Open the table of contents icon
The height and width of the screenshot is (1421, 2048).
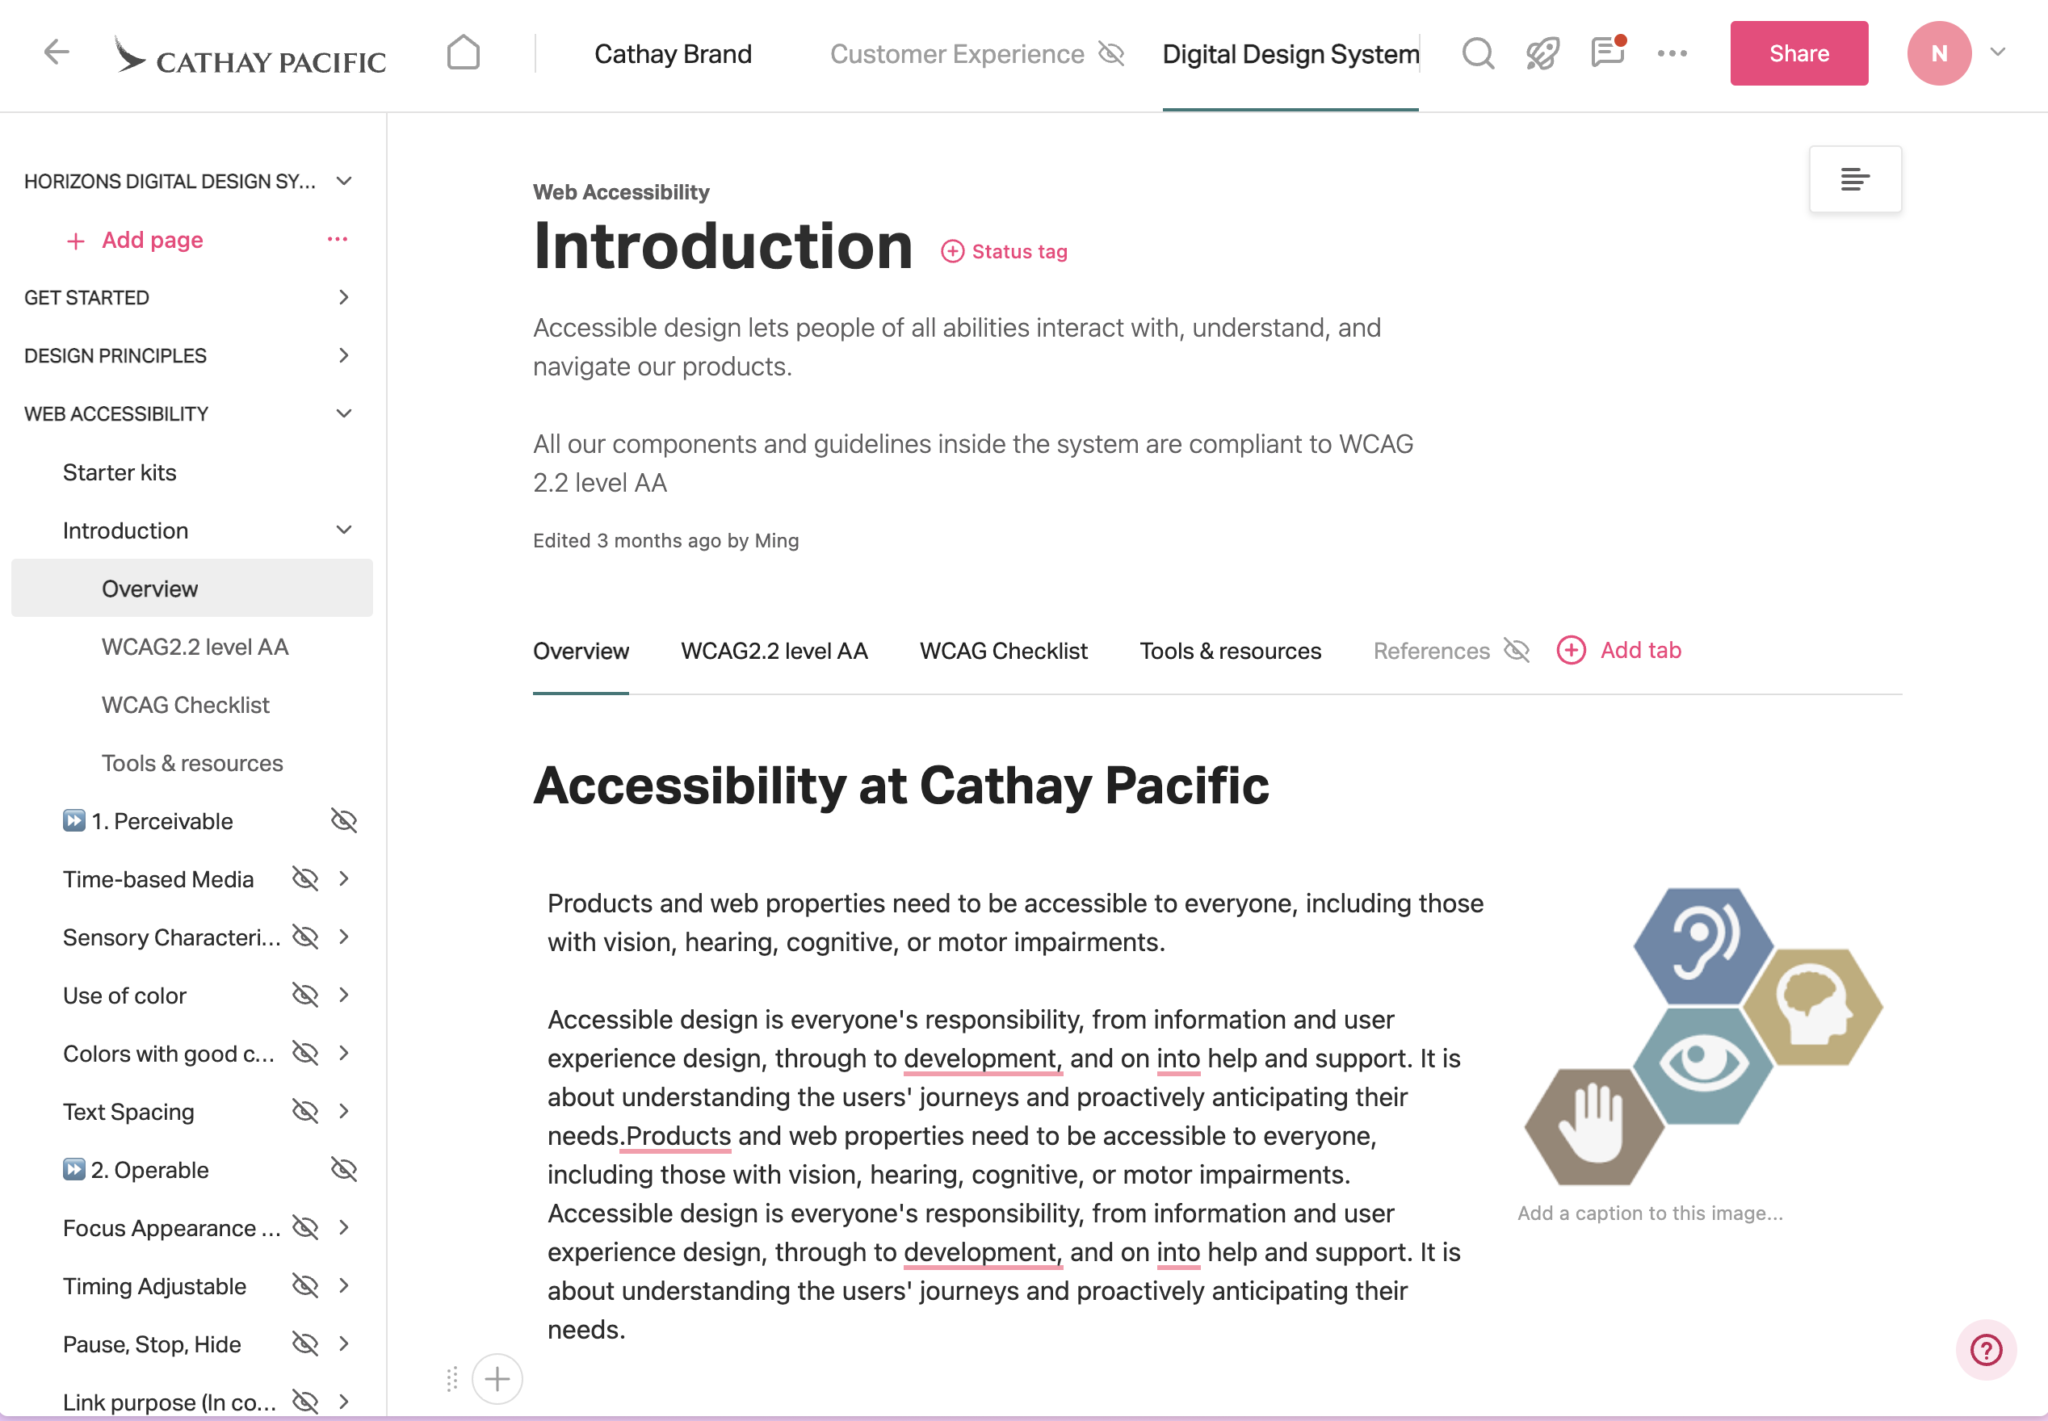[x=1855, y=179]
